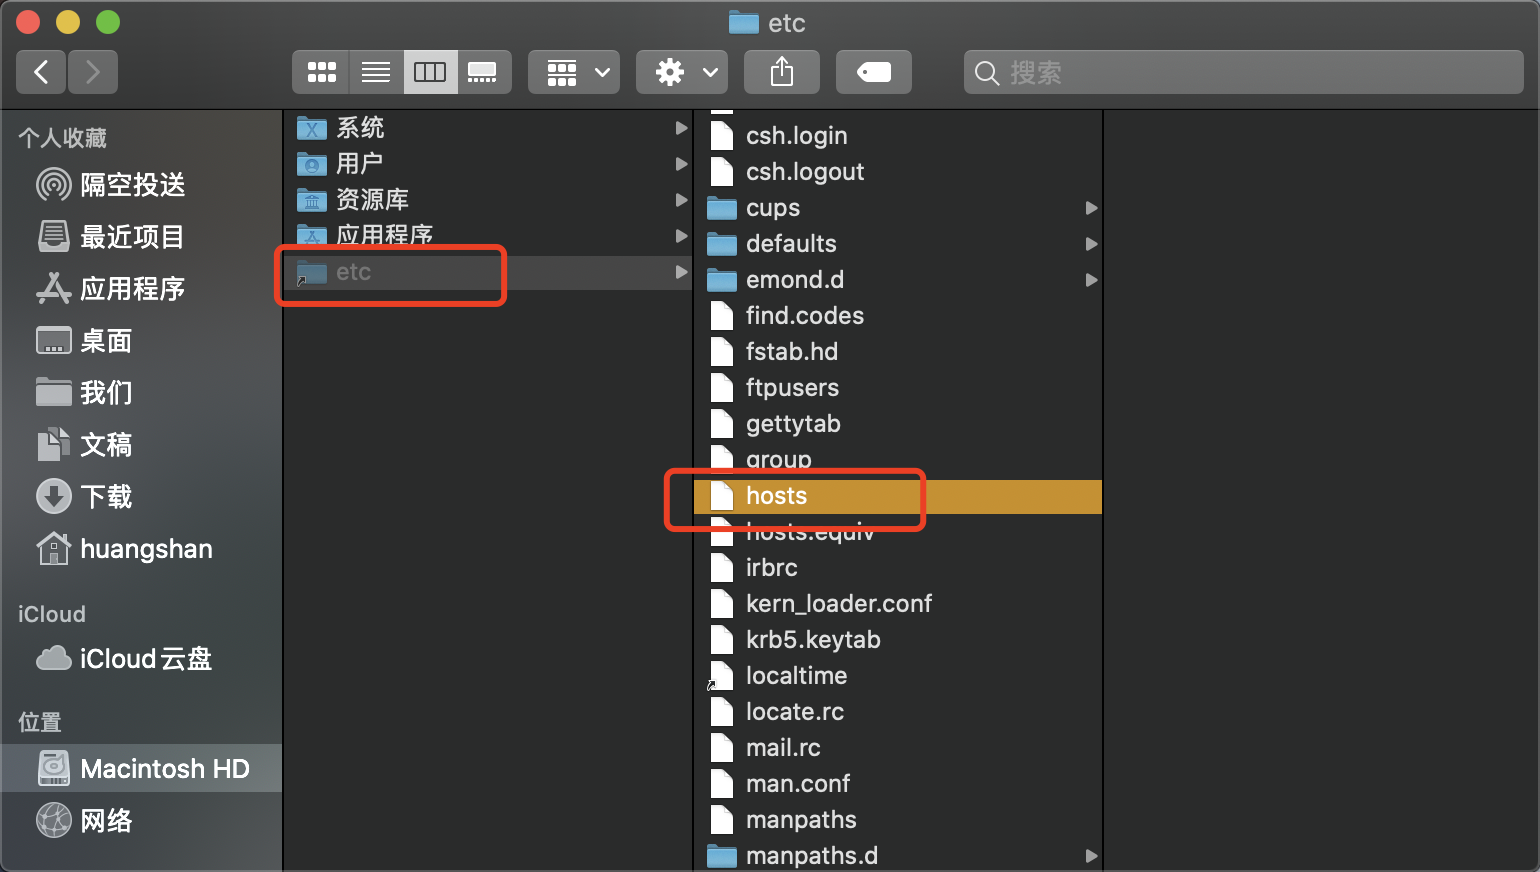Select the manpaths file

coord(898,820)
